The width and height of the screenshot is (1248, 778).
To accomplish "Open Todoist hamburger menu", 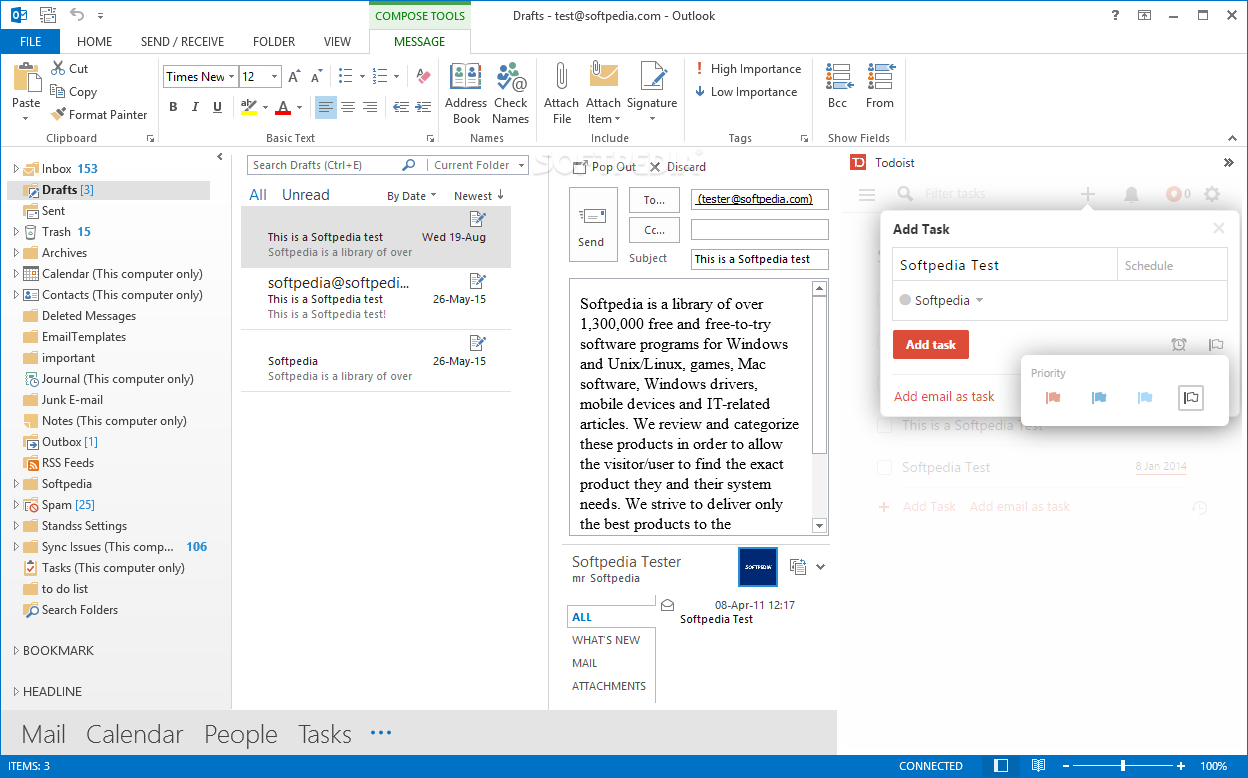I will (x=867, y=195).
